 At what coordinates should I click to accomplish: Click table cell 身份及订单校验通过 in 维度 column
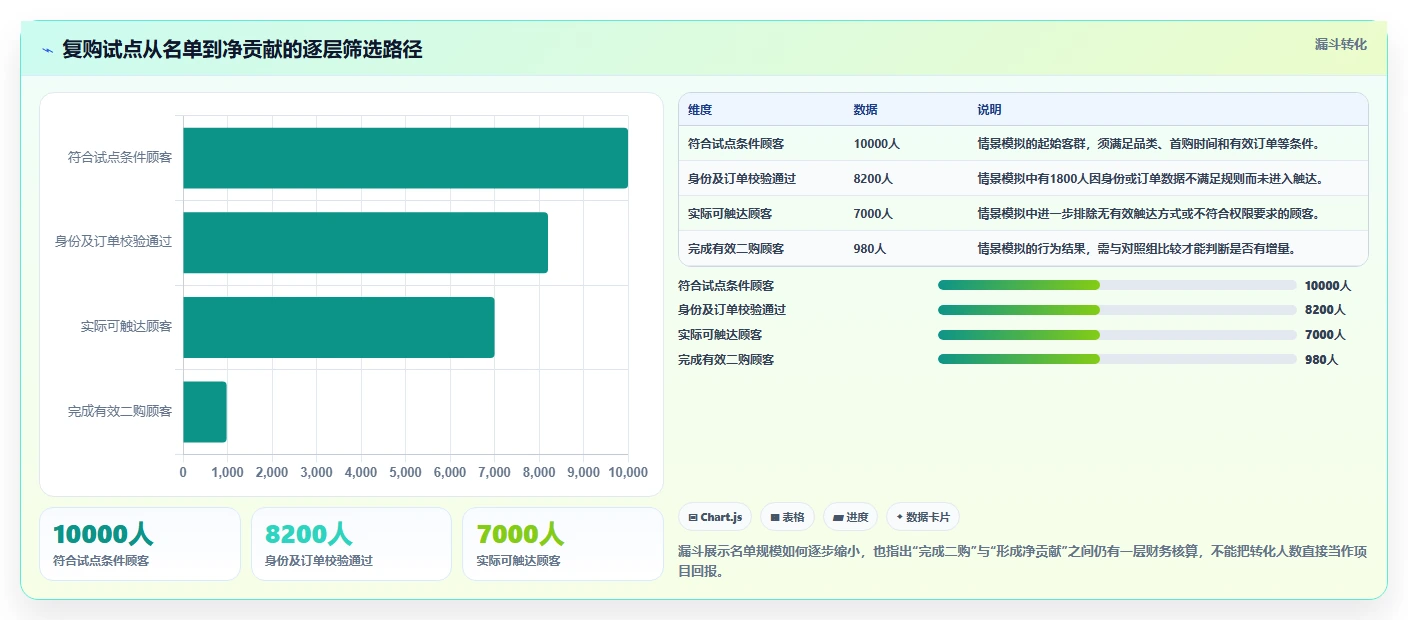coord(742,179)
